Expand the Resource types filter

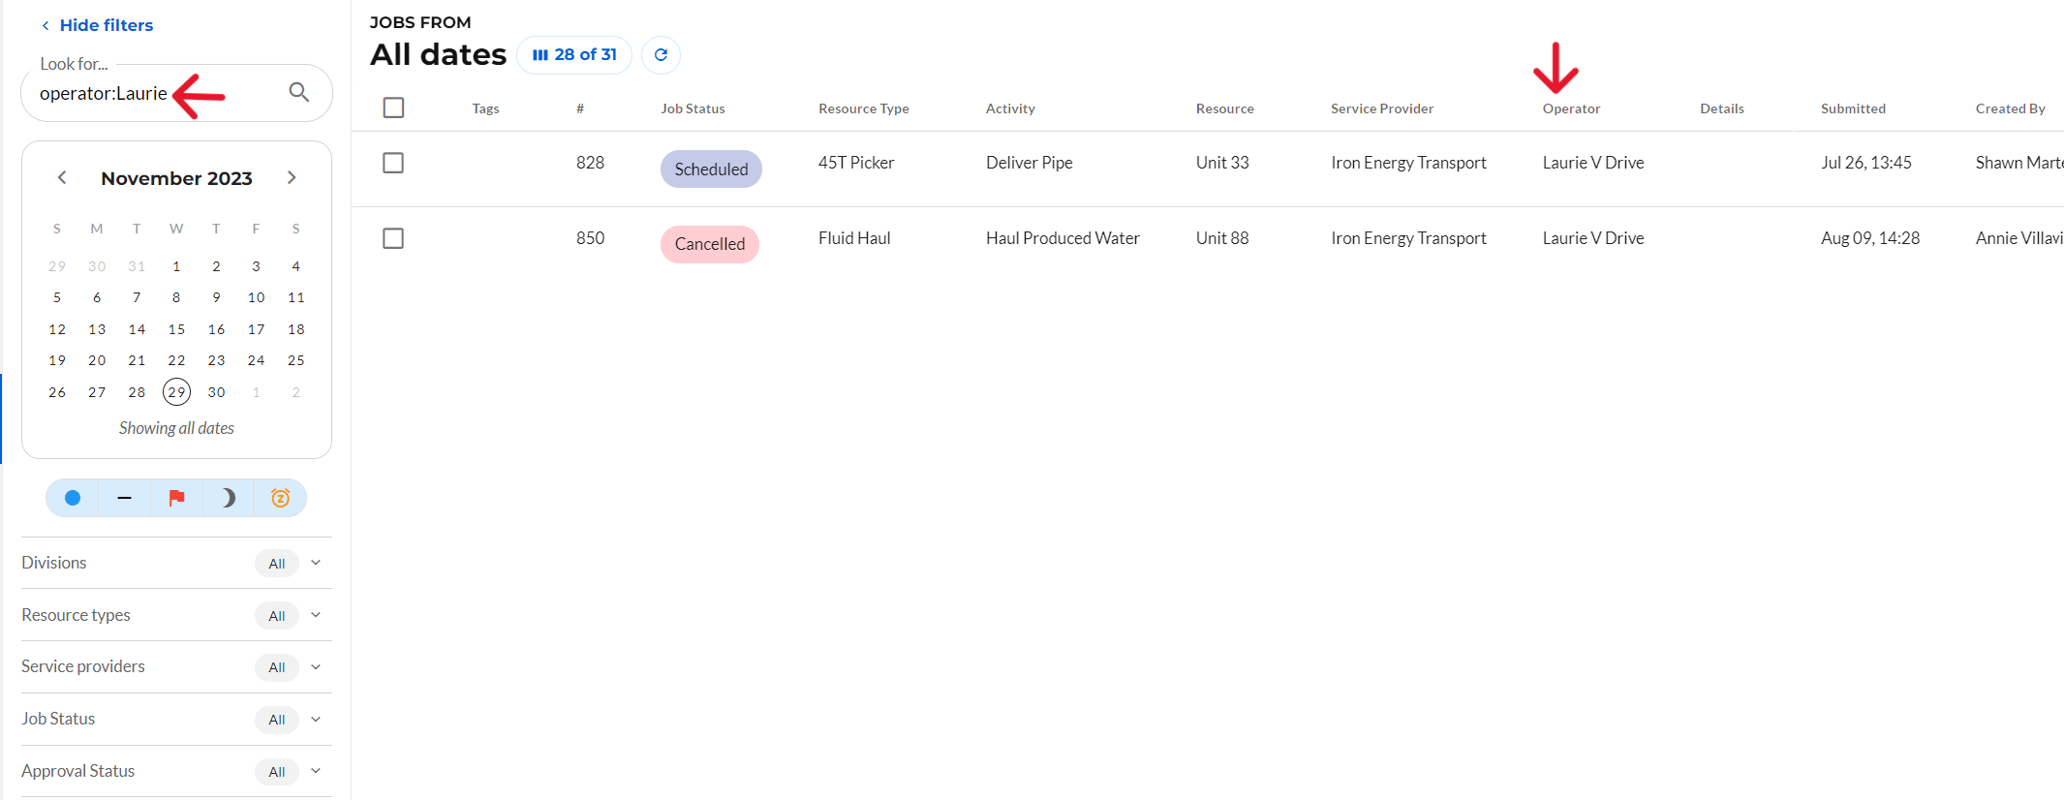coord(176,615)
